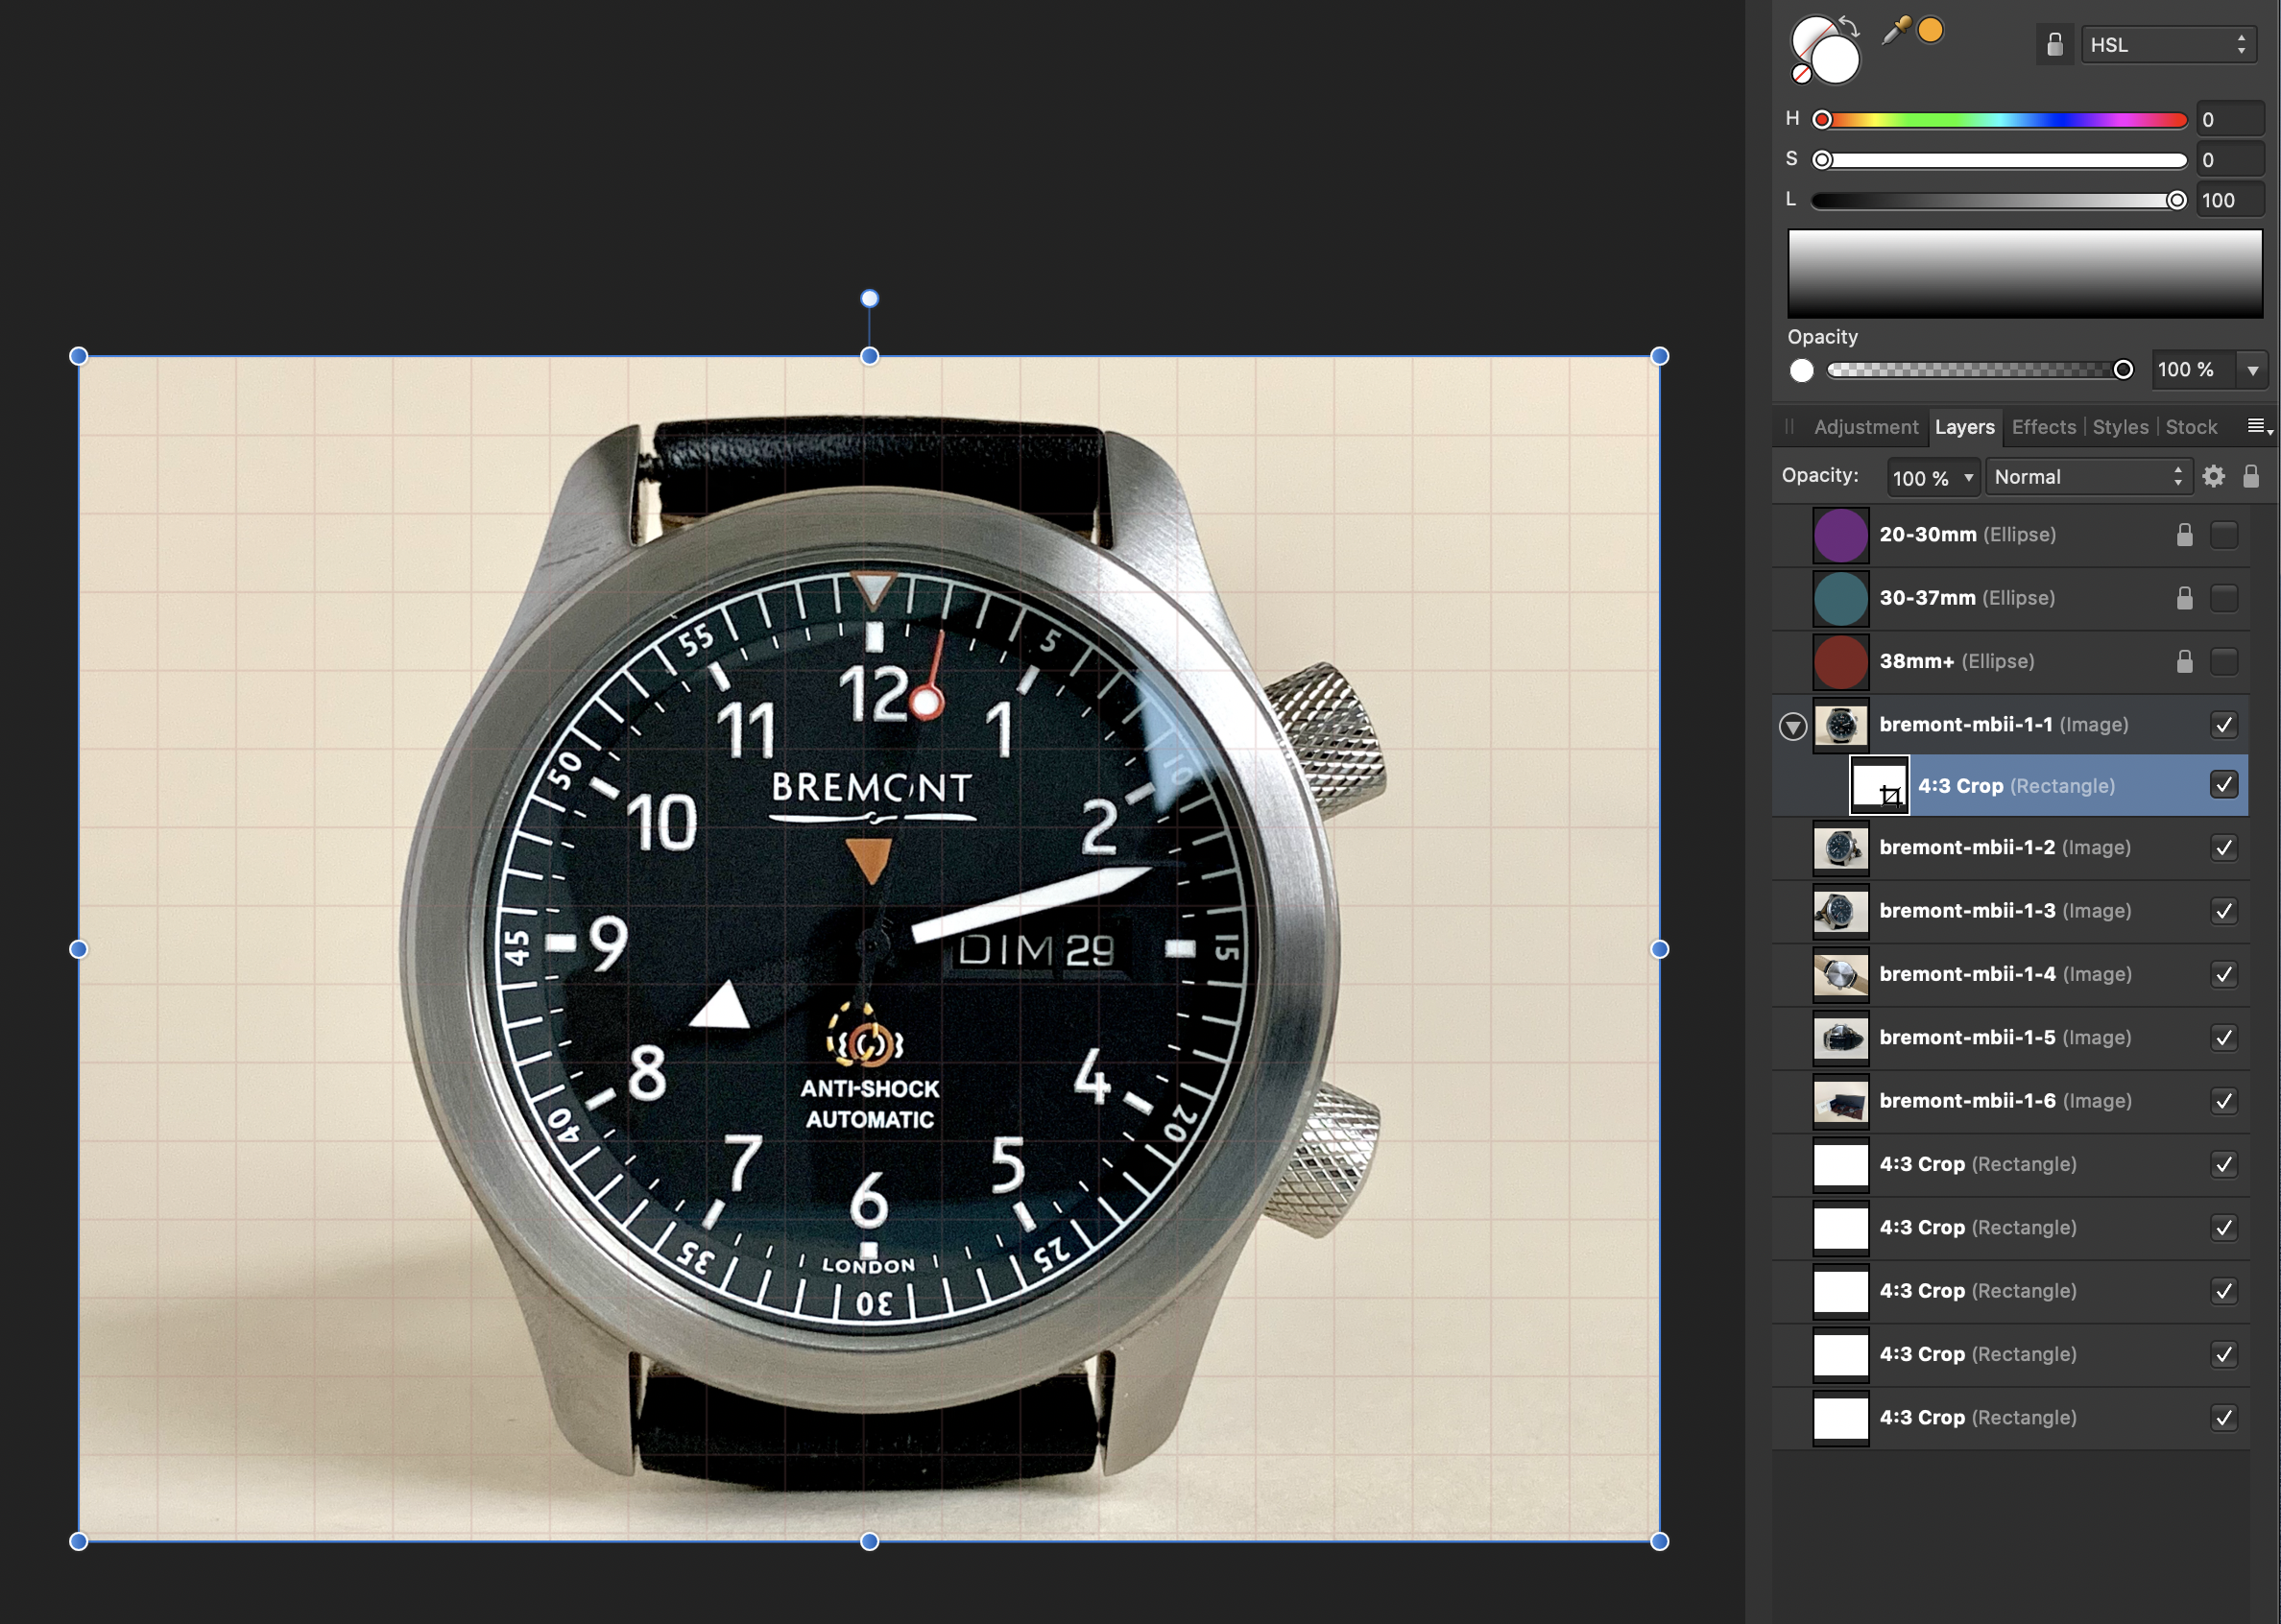Hide the selected 4:3 Crop layer
Image resolution: width=2281 pixels, height=1624 pixels.
click(2223, 785)
